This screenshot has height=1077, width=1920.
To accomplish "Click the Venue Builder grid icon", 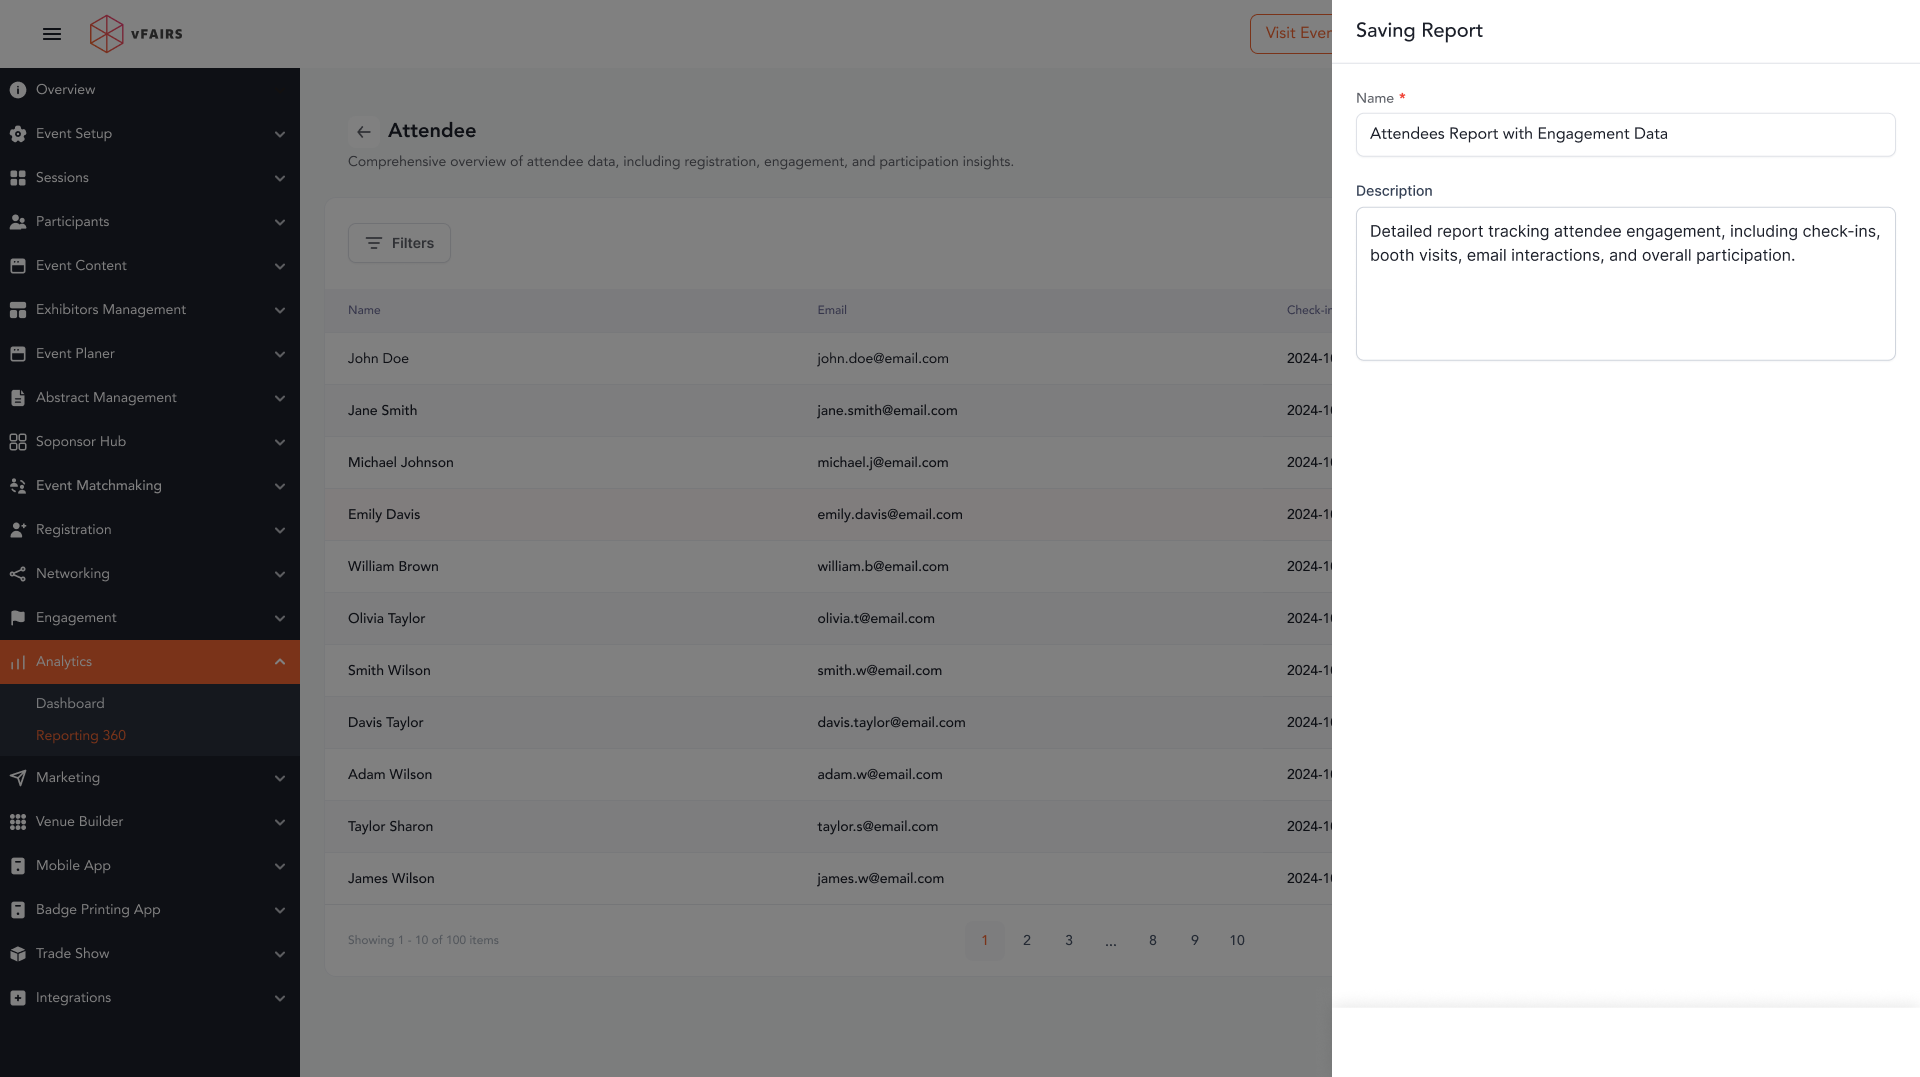I will pos(18,822).
